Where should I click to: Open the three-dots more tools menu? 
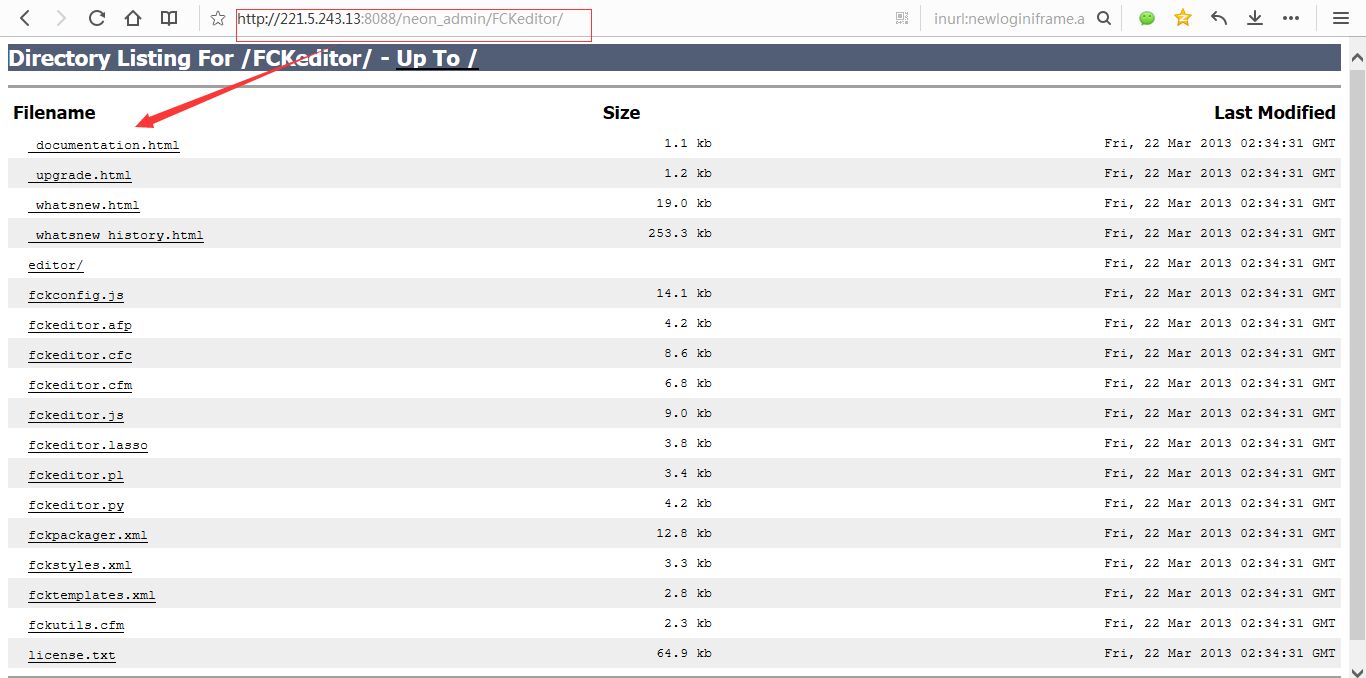(1291, 18)
